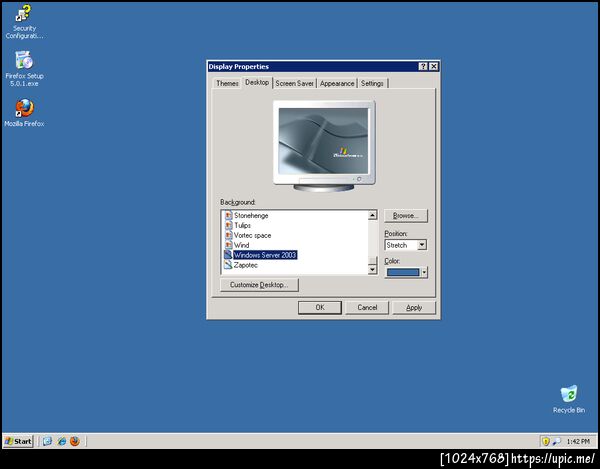Click the Vortec space file icon

(x=228, y=235)
